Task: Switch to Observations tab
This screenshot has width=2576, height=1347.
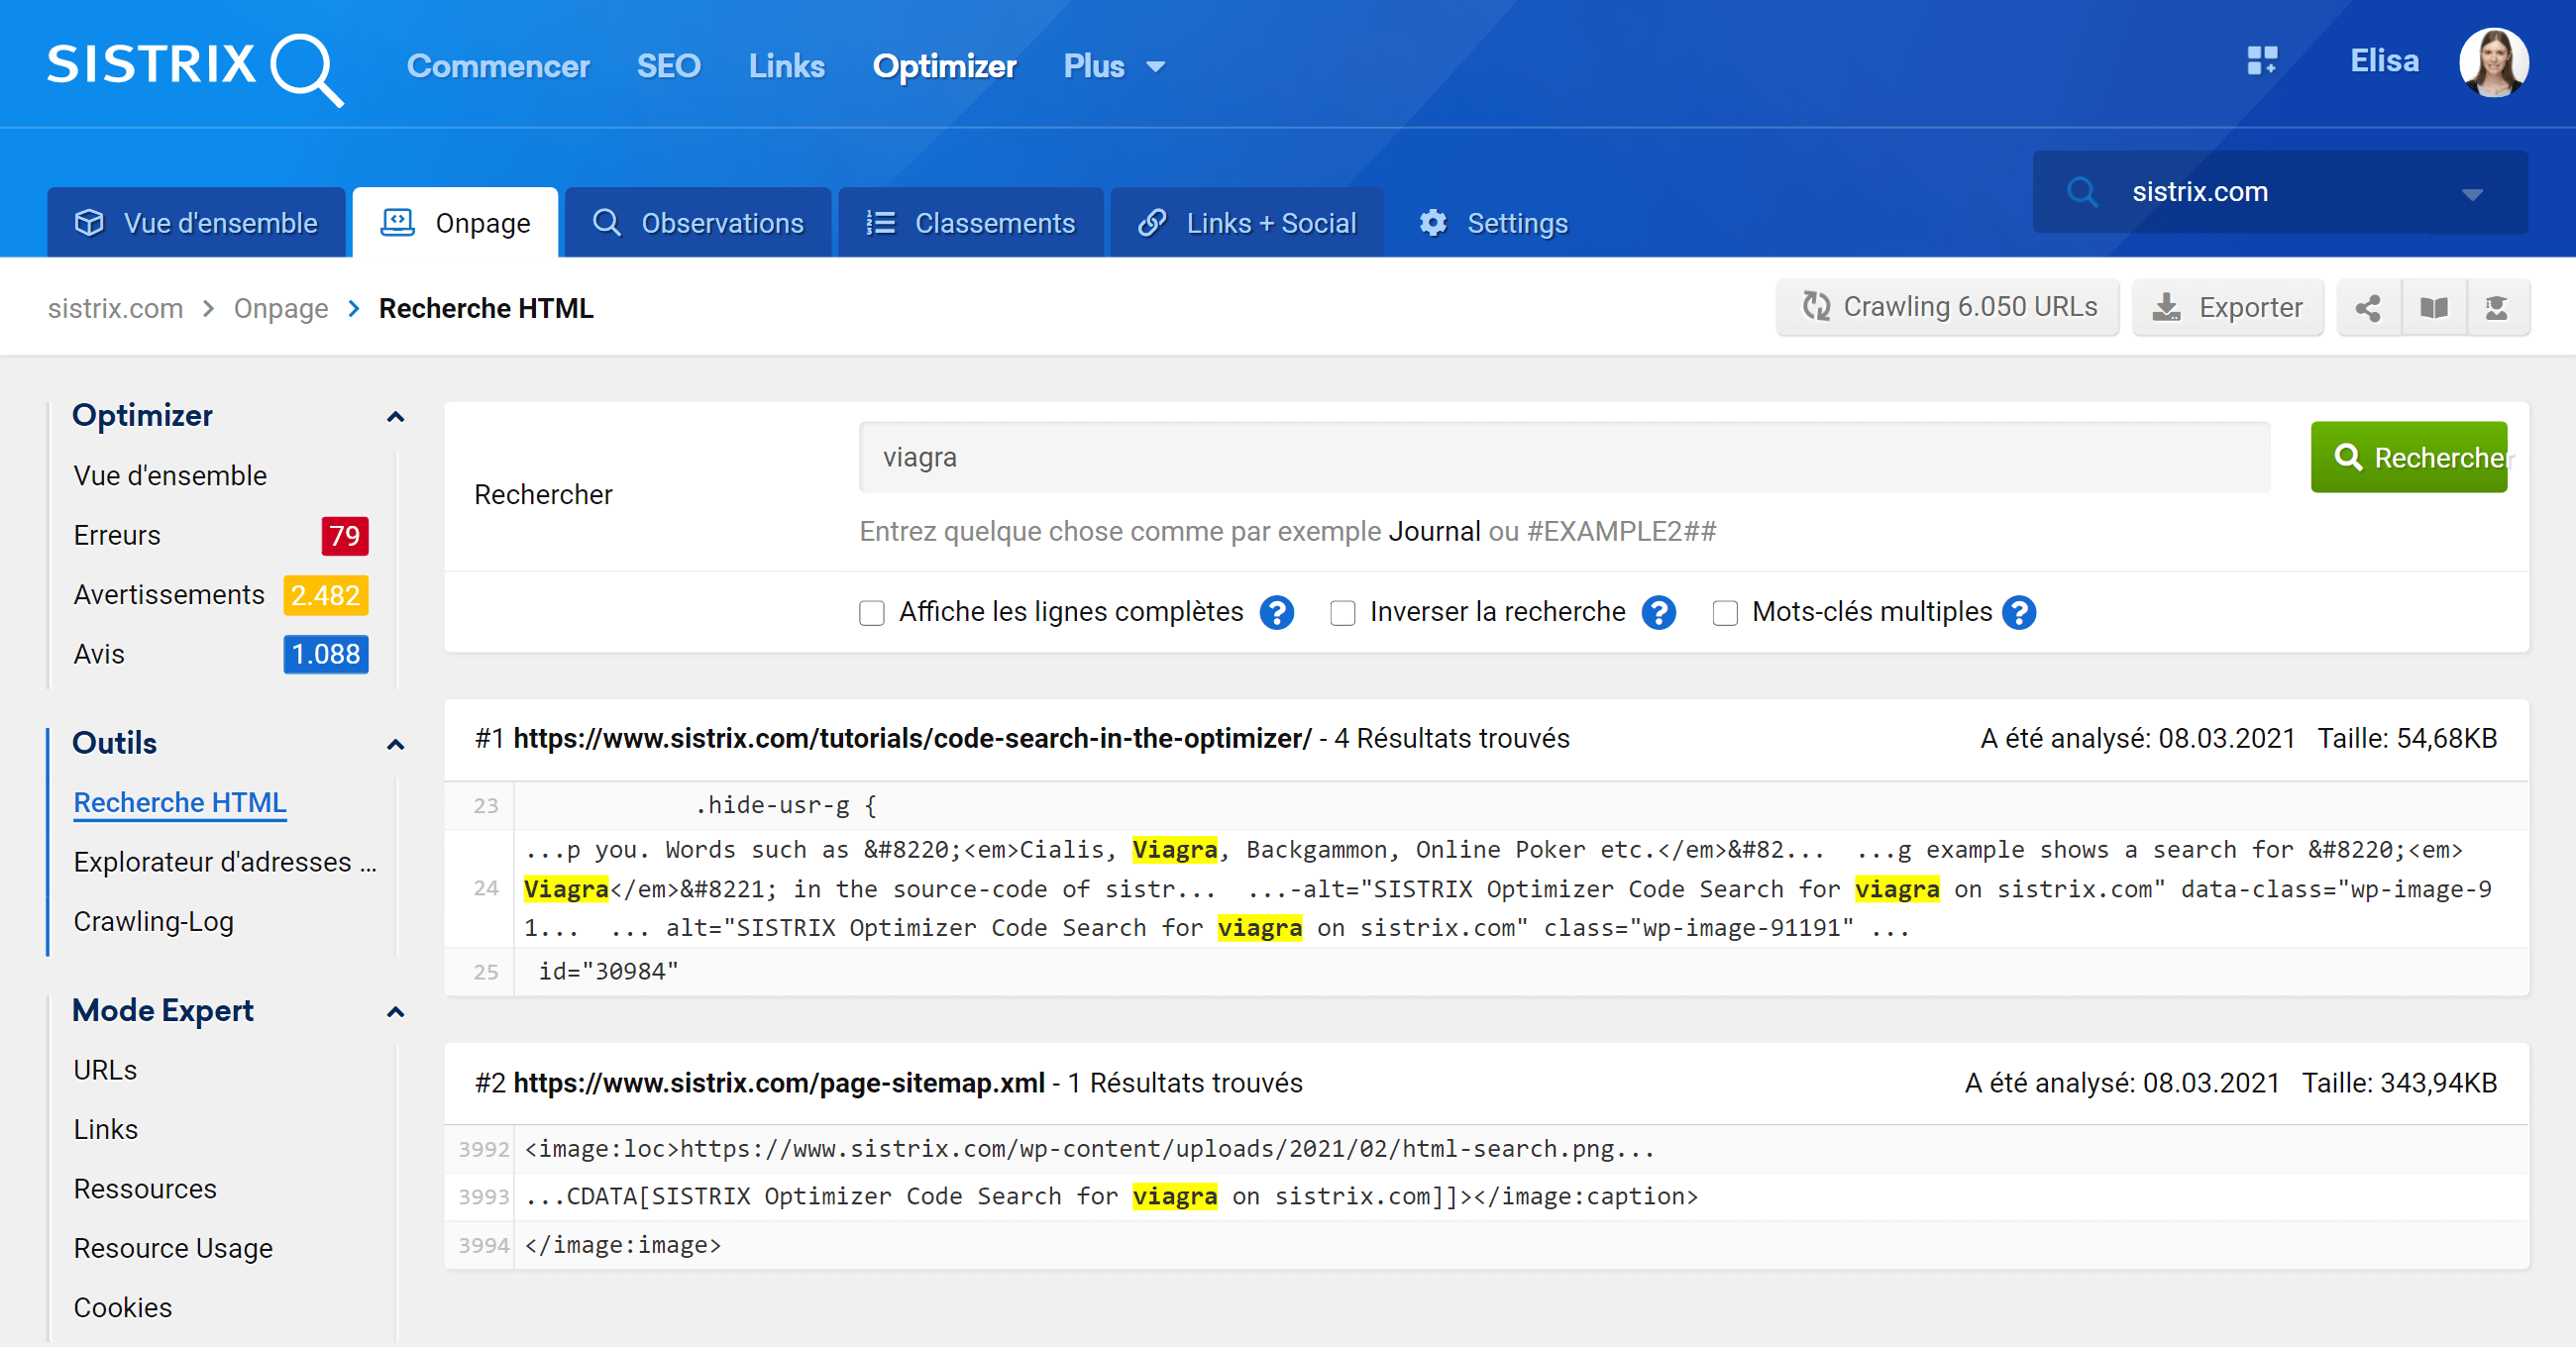Action: (698, 222)
